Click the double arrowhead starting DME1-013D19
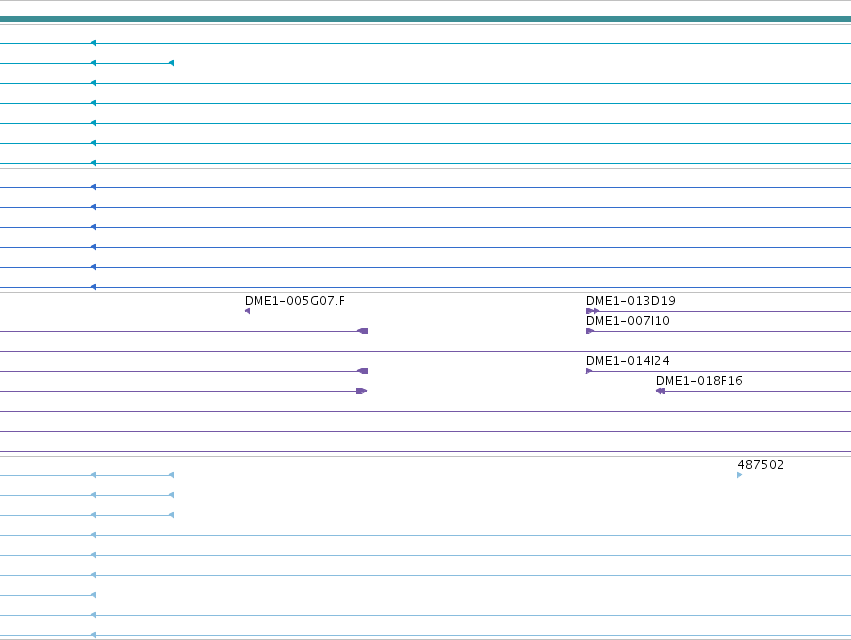 (x=592, y=311)
